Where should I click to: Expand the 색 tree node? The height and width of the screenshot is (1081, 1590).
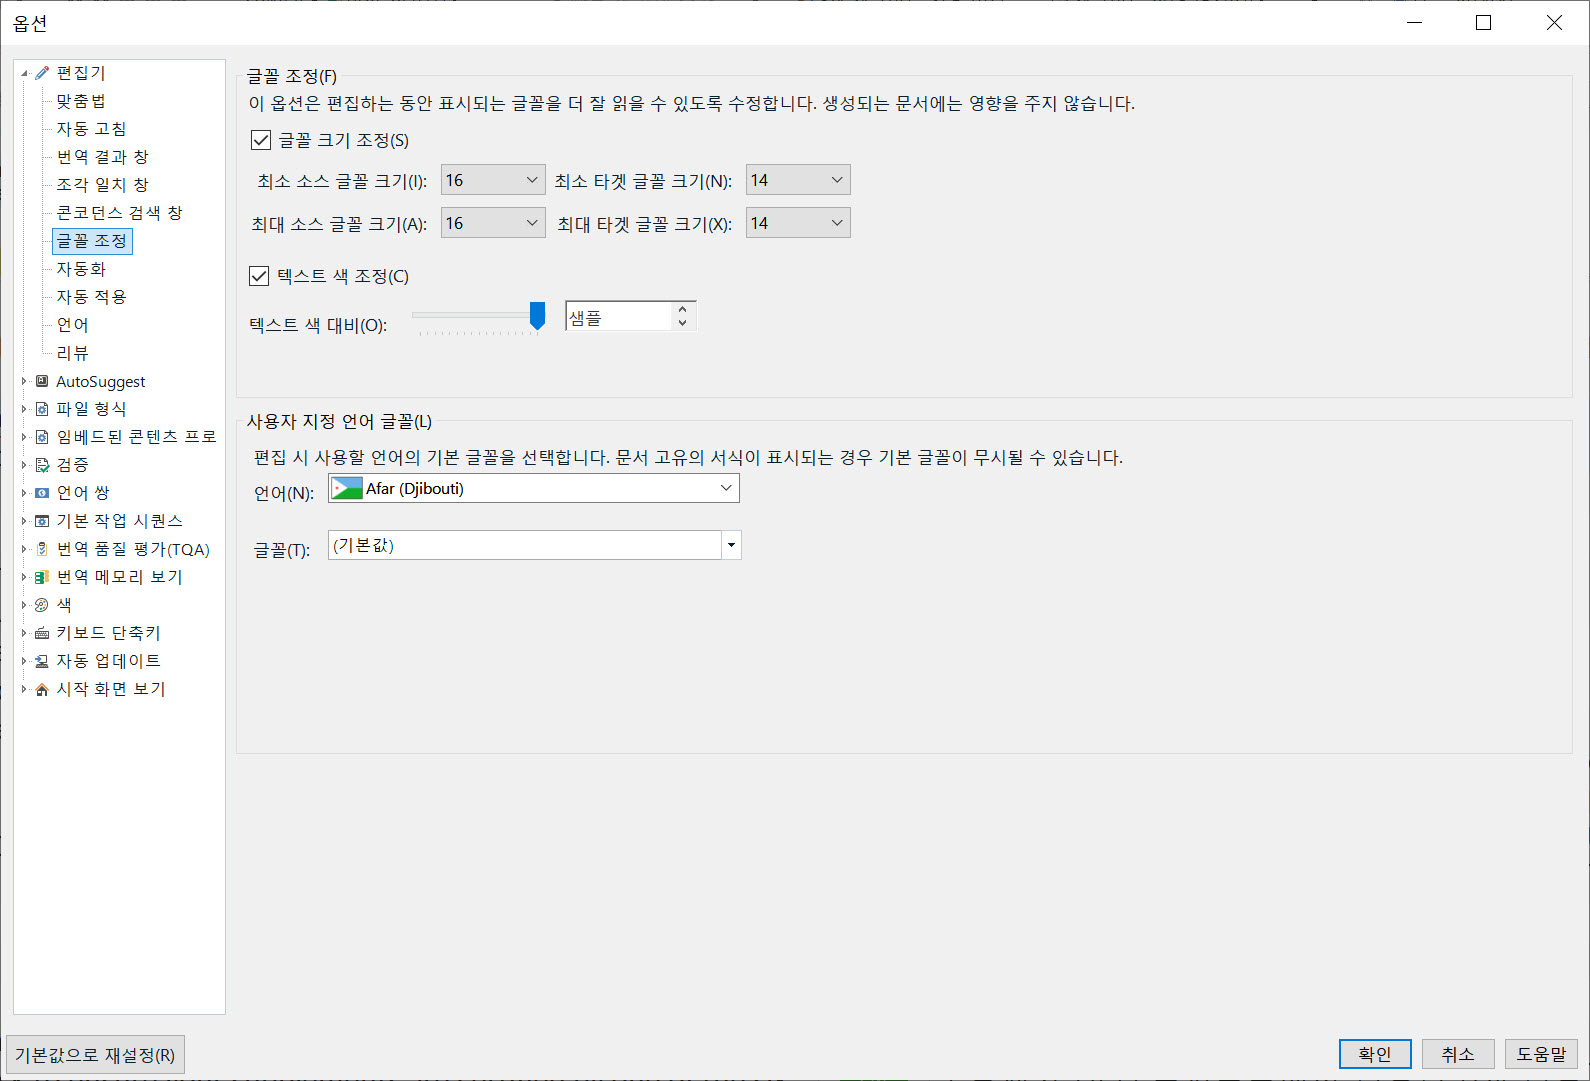tap(24, 605)
